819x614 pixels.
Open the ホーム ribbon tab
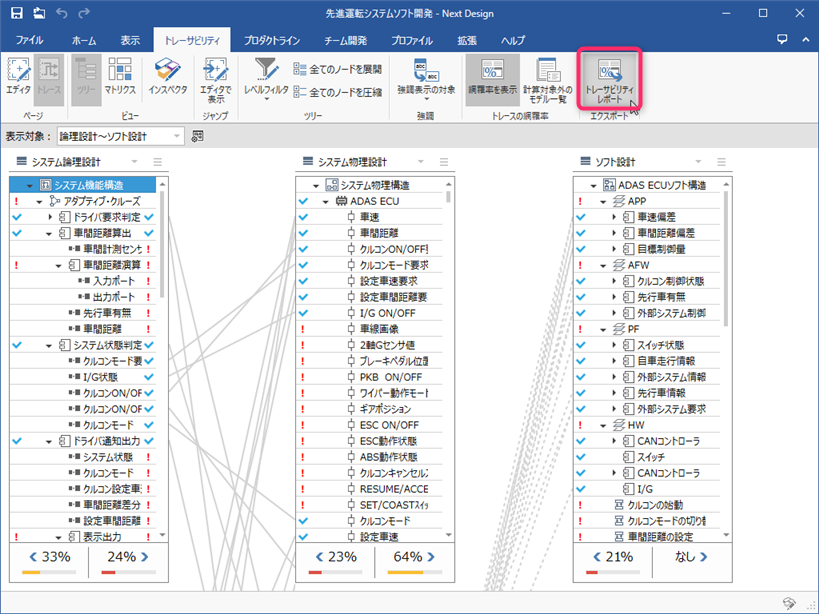pyautogui.click(x=84, y=40)
